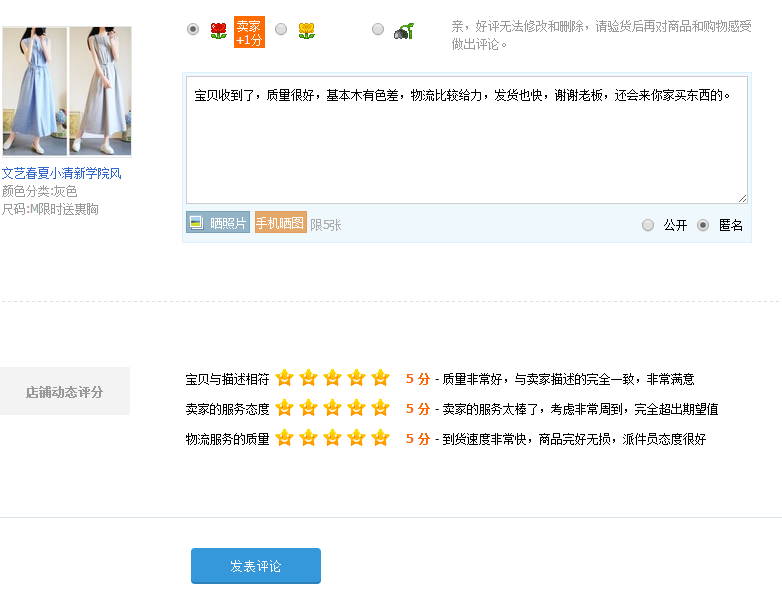This screenshot has height=589, width=782.
Task: Click the red flower good review icon
Action: 218,31
